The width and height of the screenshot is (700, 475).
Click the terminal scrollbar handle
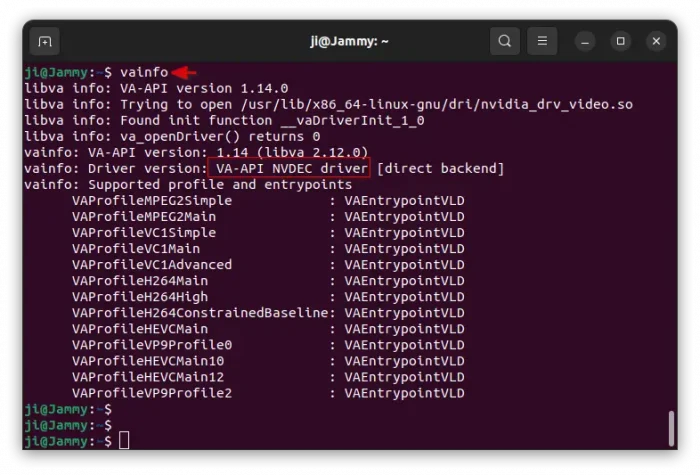[671, 428]
